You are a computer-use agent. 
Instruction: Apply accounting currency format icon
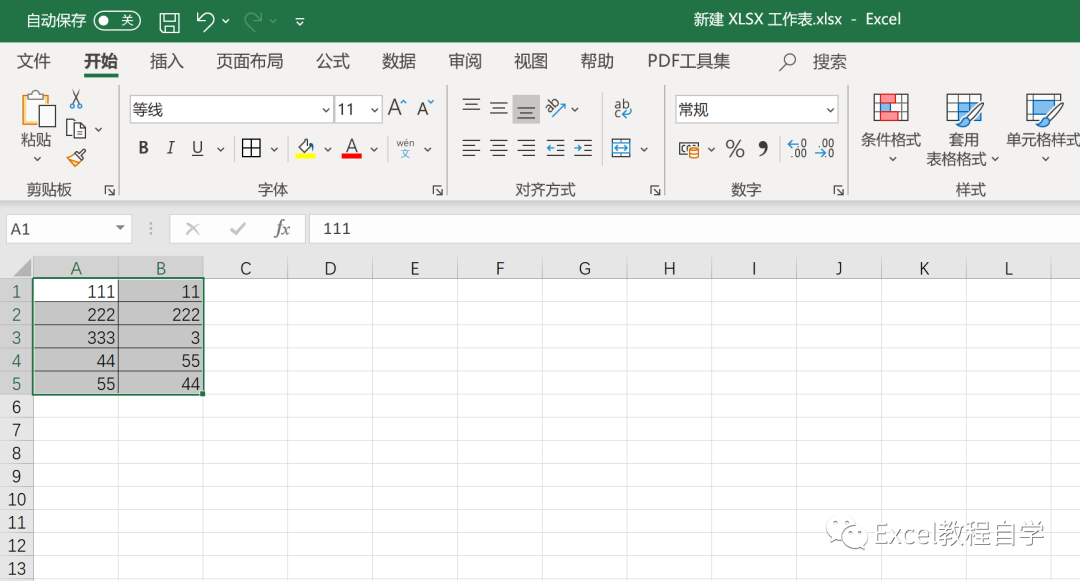tap(689, 149)
